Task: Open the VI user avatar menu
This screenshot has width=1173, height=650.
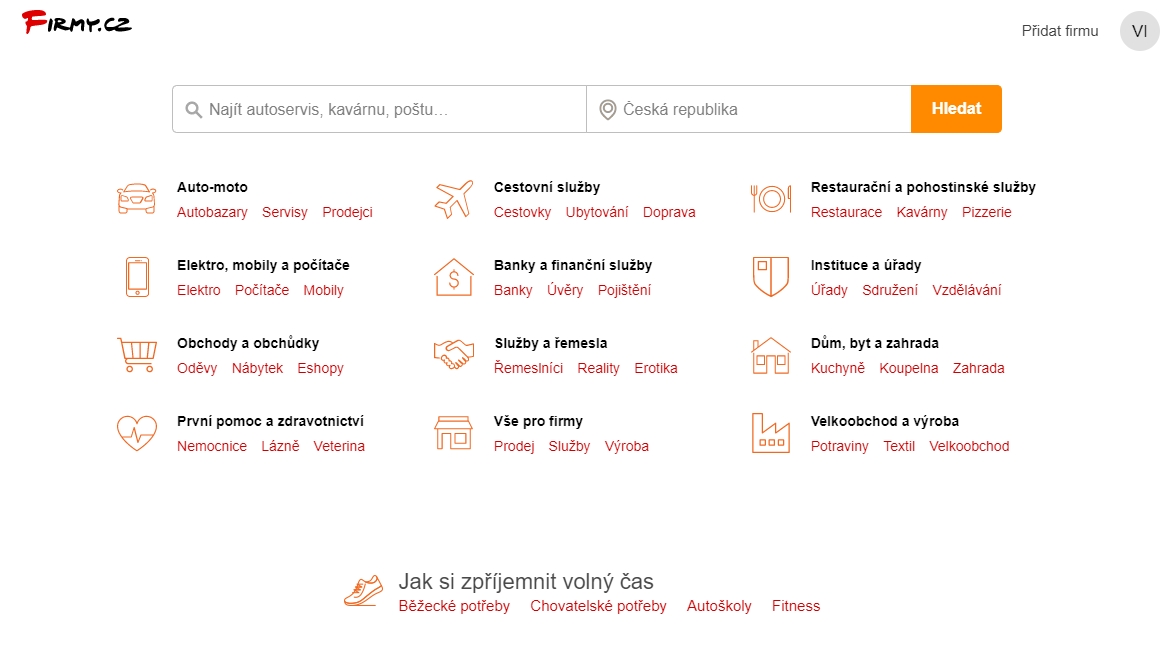Action: click(x=1139, y=31)
